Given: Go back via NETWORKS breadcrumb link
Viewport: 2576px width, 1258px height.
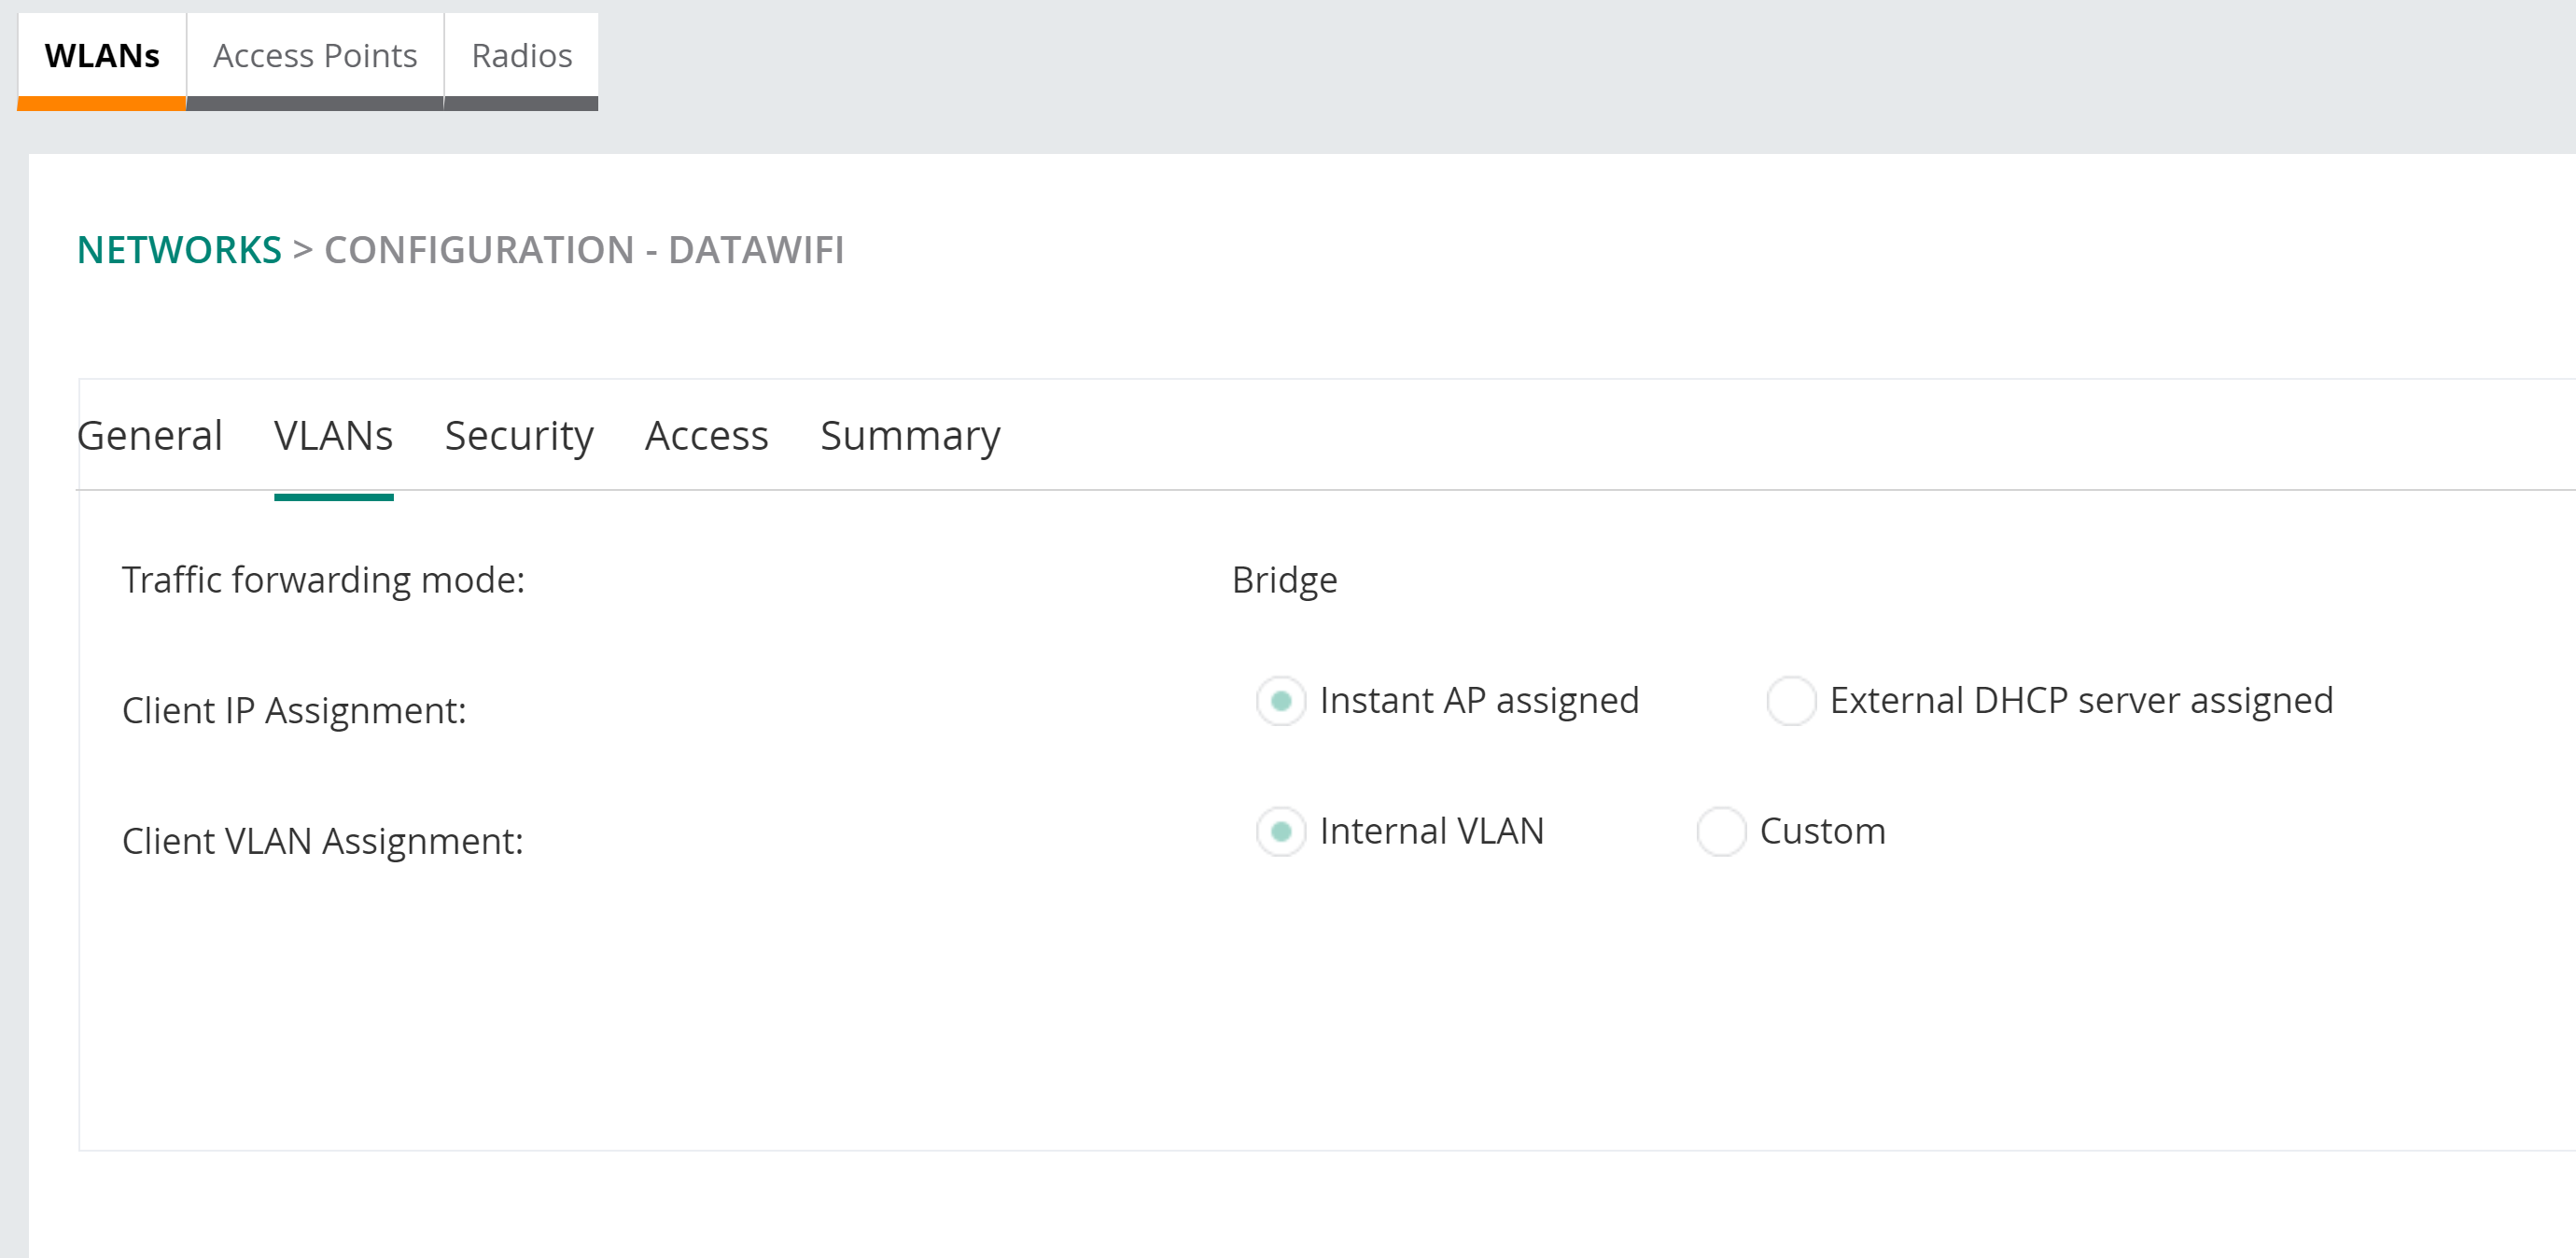Looking at the screenshot, I should [179, 250].
